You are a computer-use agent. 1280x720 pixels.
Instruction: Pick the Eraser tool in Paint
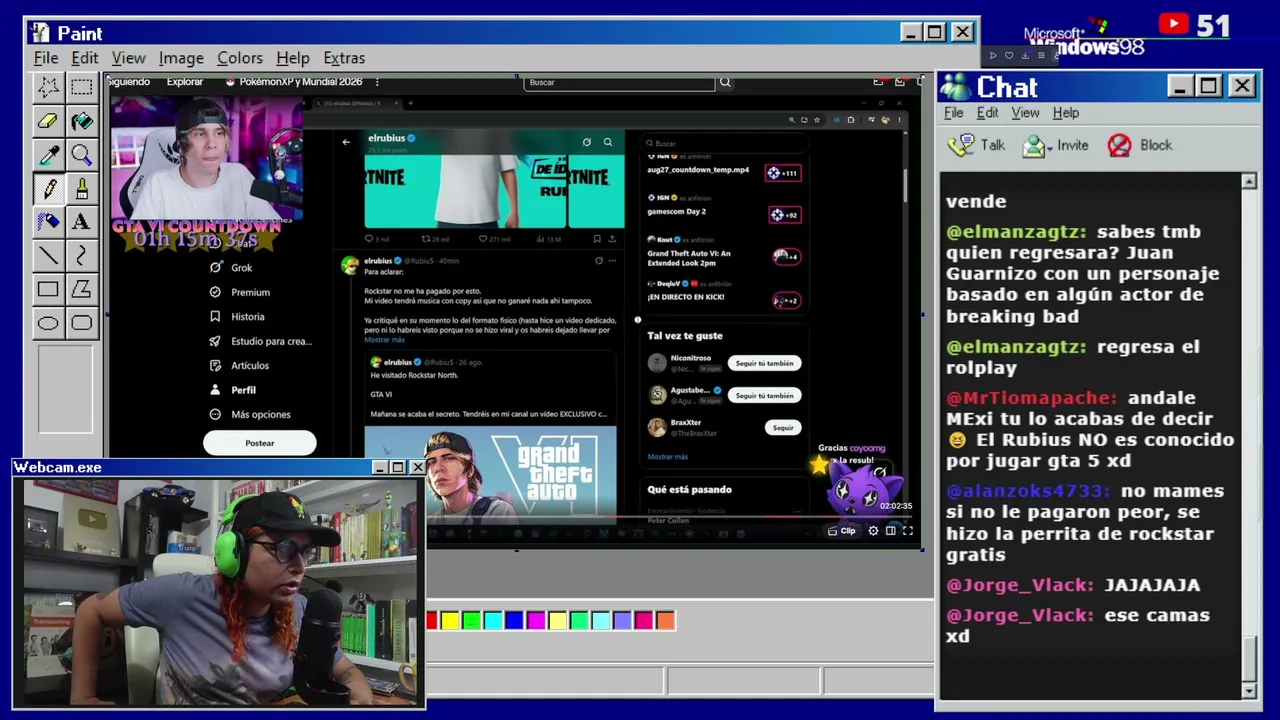48,121
